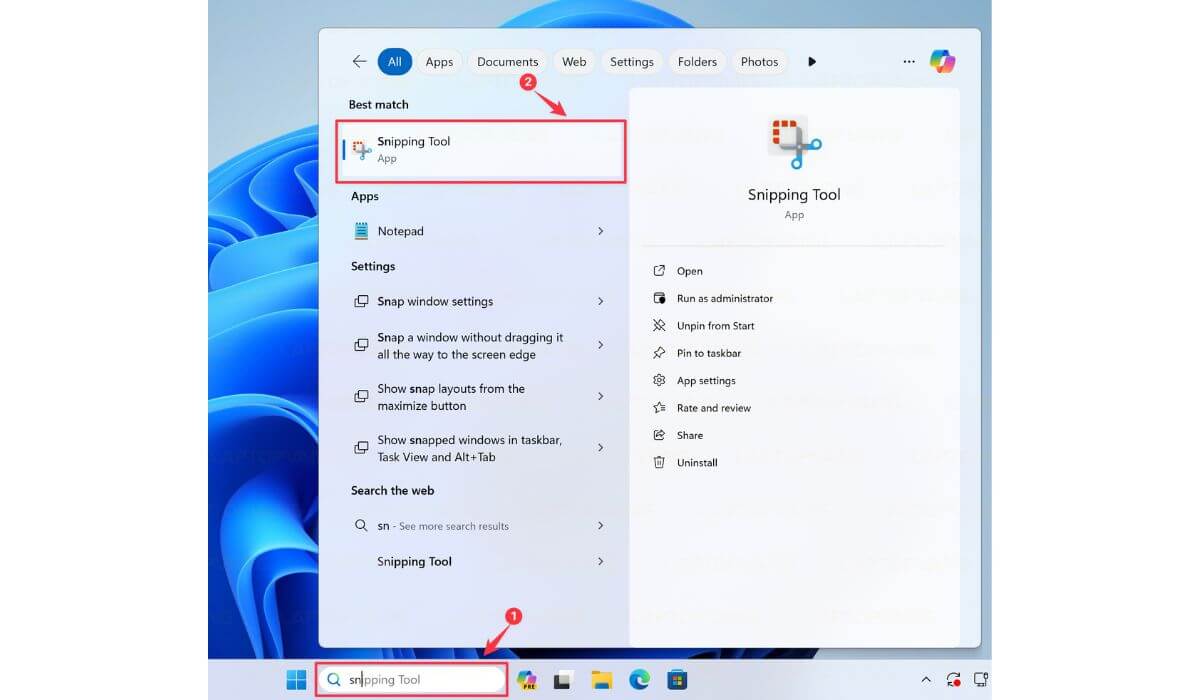Click the App settings gear icon
The width and height of the screenshot is (1200, 700).
tap(659, 381)
